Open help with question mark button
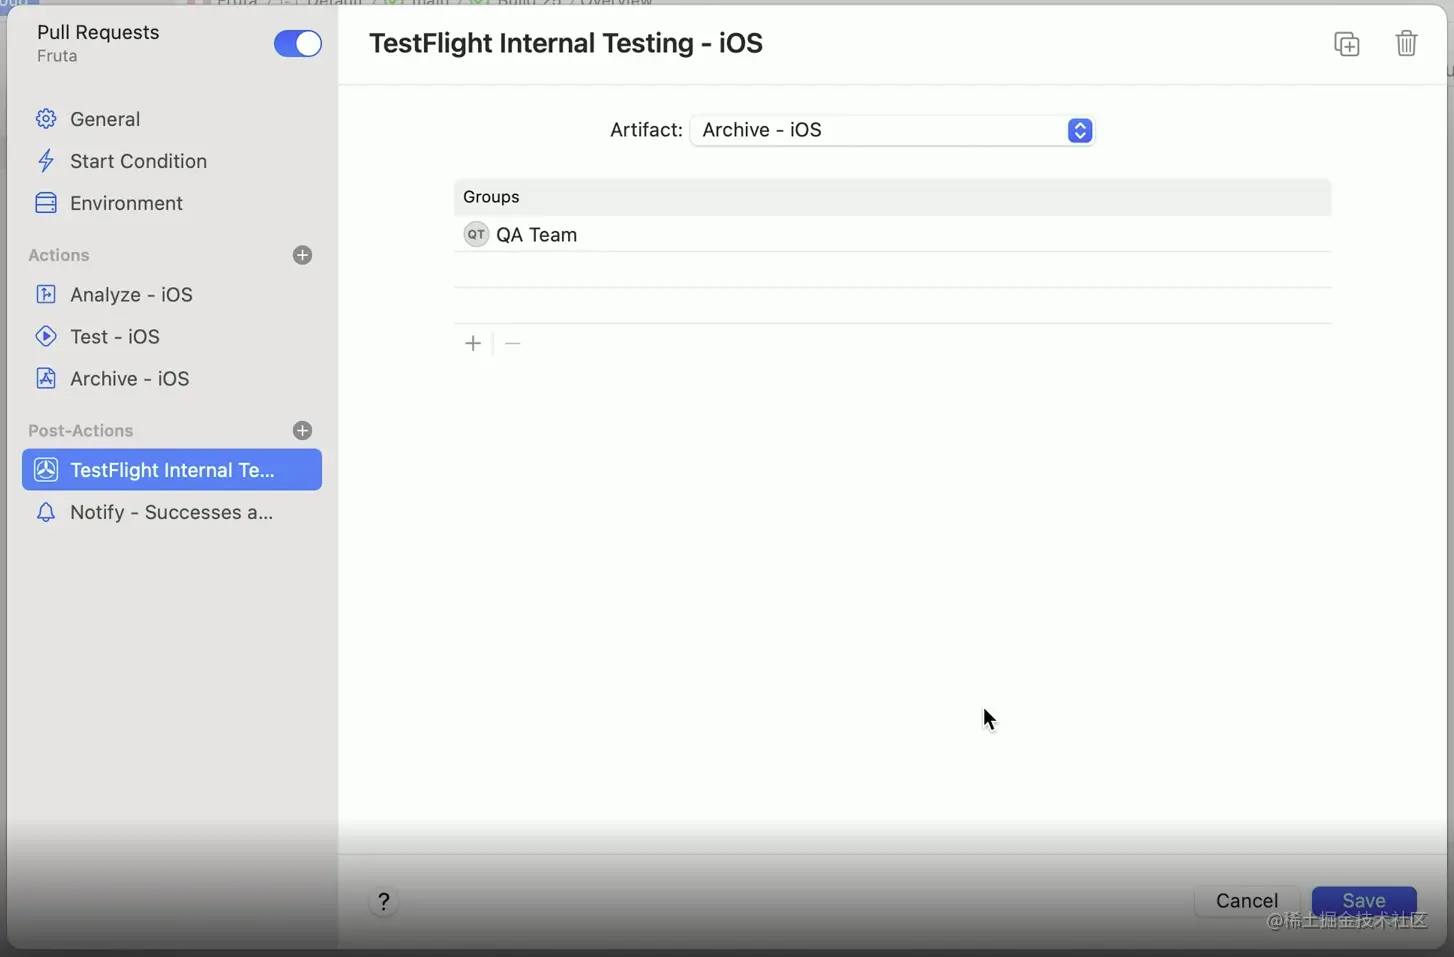1454x957 pixels. point(384,901)
